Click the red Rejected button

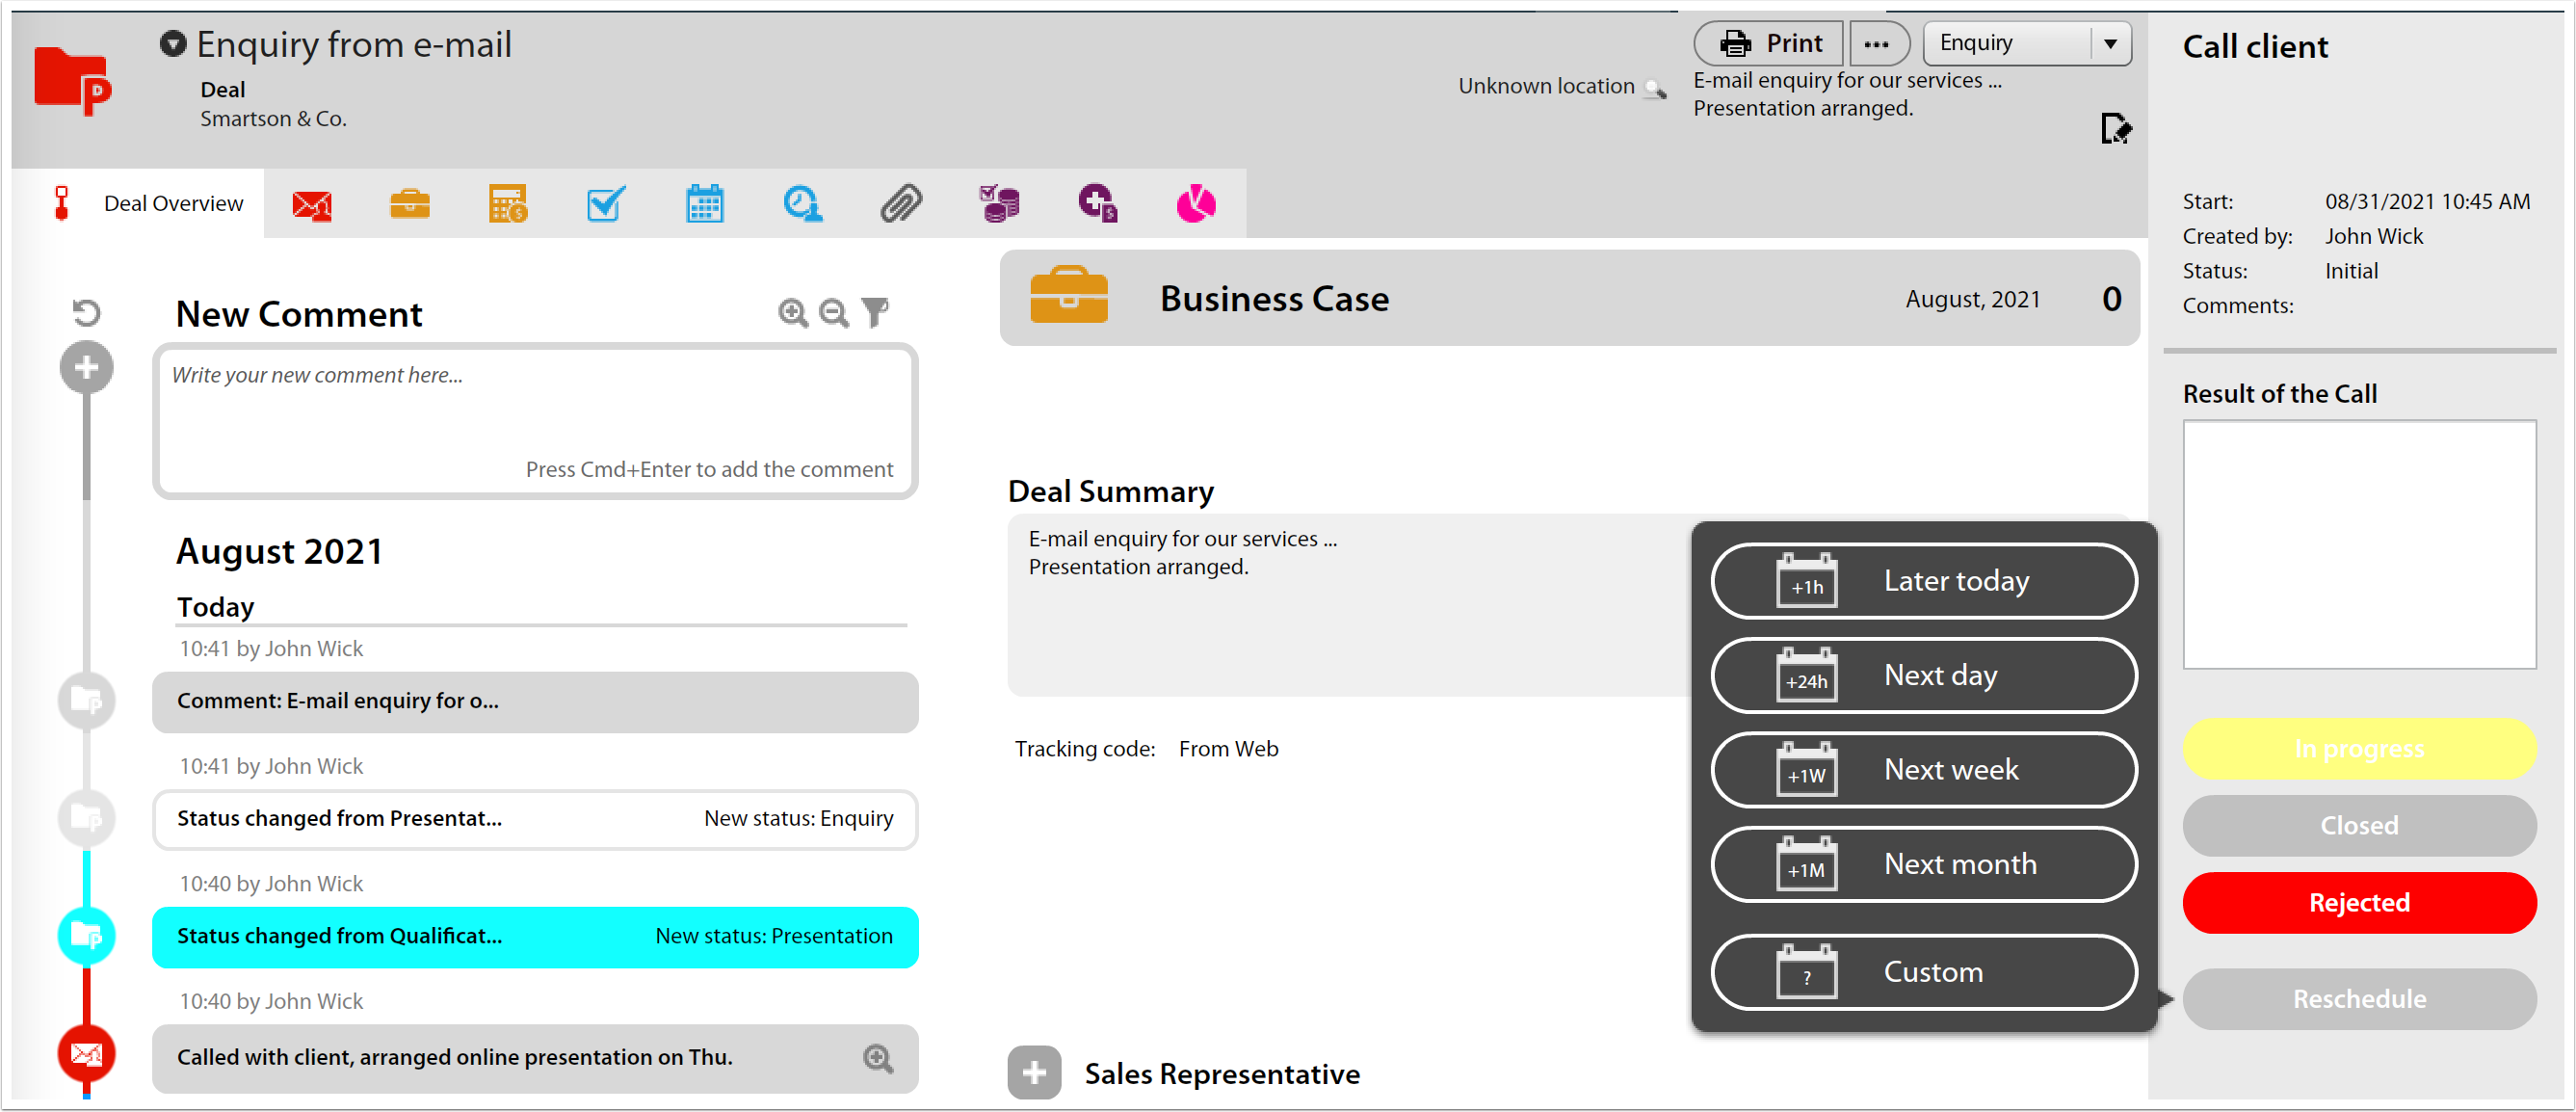[x=2359, y=902]
